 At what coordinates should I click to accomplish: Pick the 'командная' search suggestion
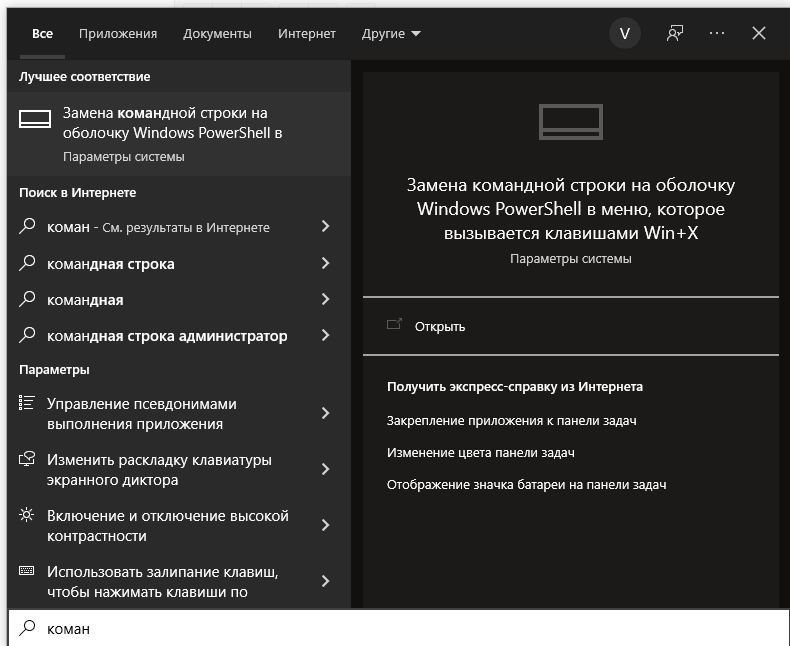[x=85, y=300]
